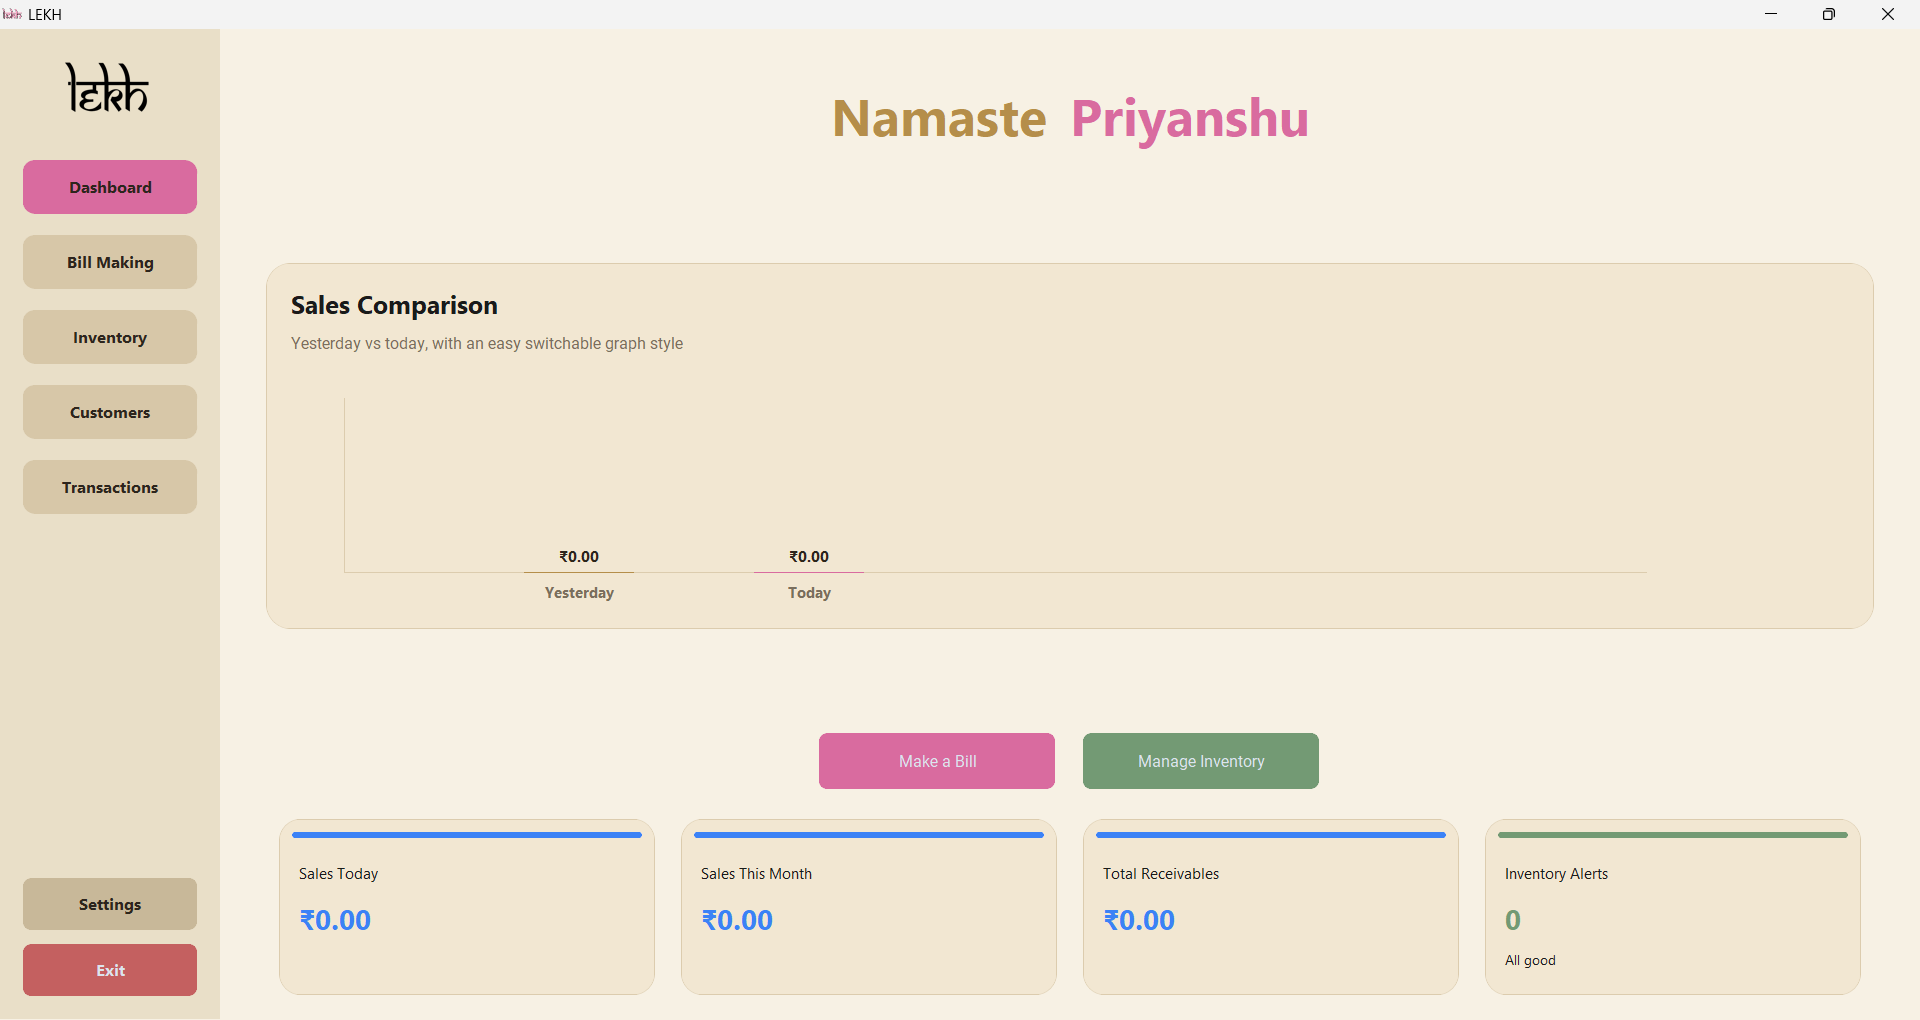Click the Lekh logo in the sidebar
The height and width of the screenshot is (1020, 1920).
106,88
